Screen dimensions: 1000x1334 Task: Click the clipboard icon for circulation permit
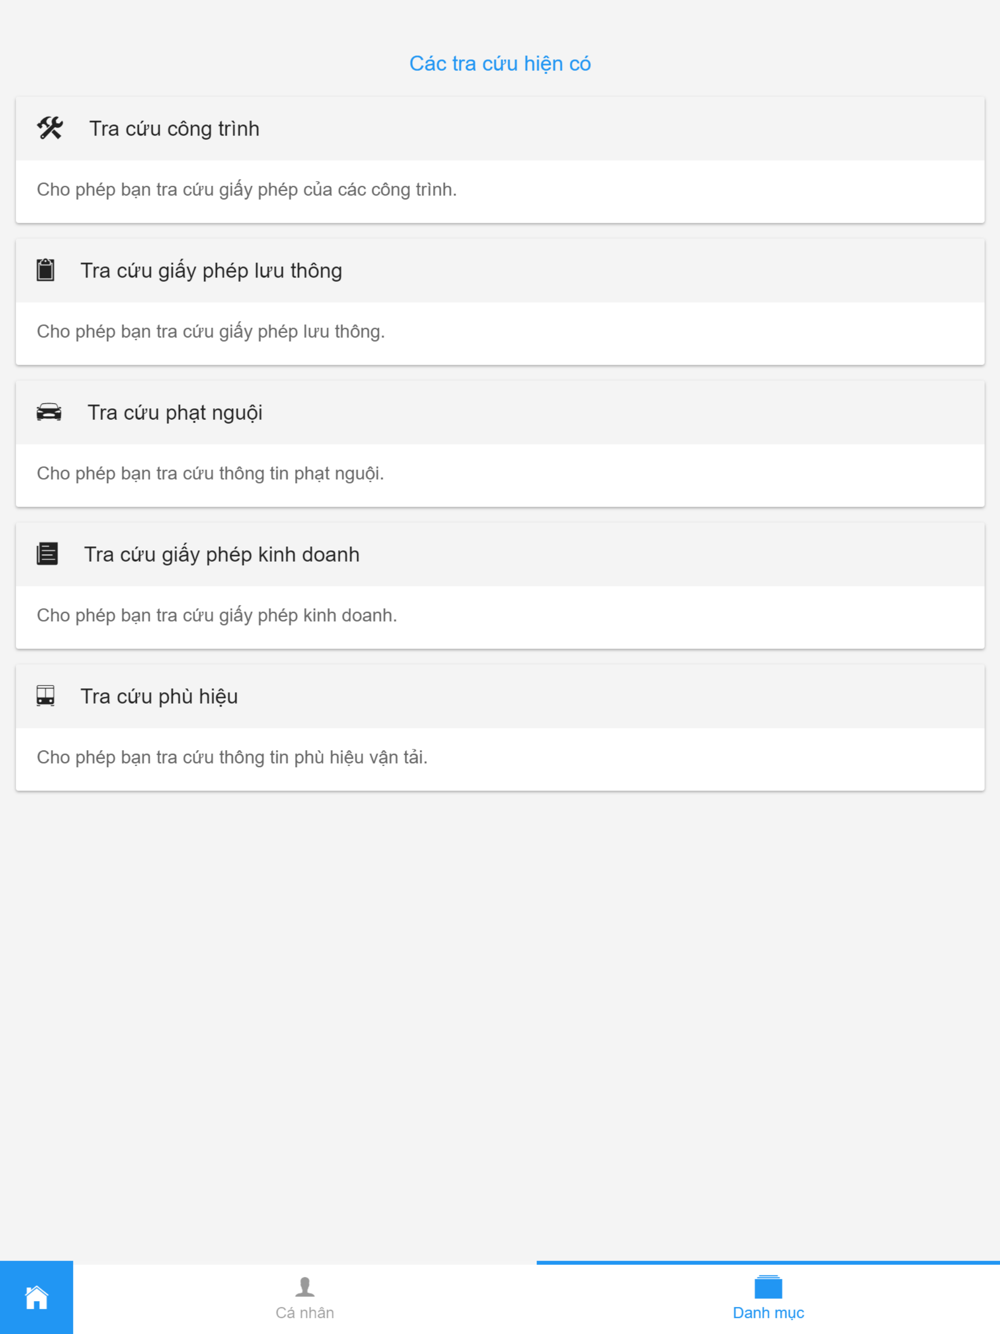point(46,270)
